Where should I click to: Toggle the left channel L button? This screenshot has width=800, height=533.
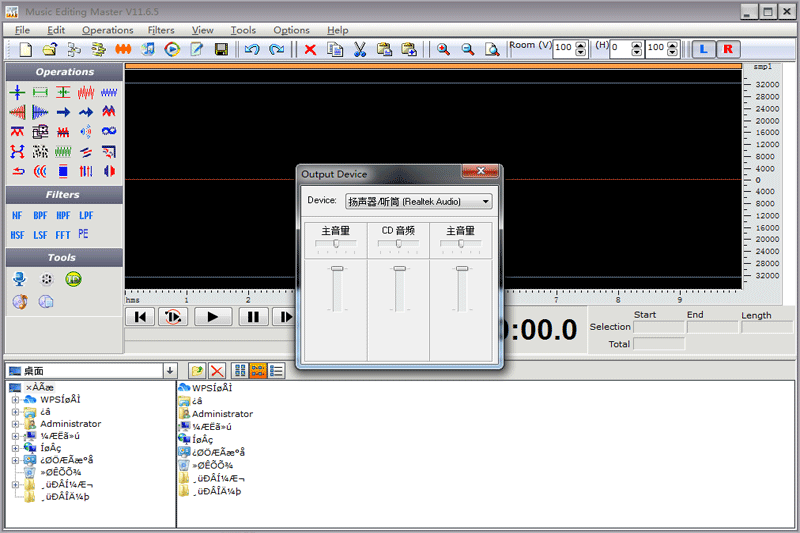point(704,49)
